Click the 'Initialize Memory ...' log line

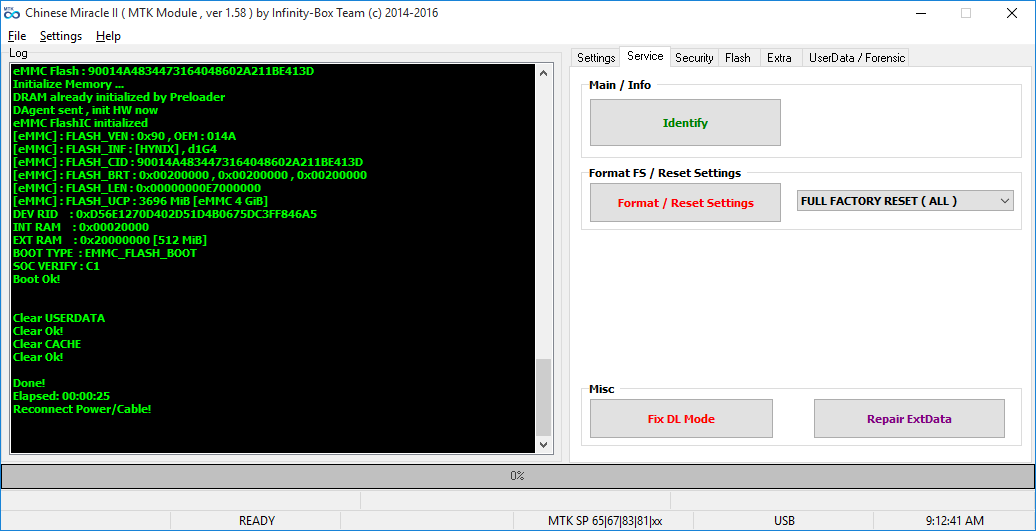[68, 84]
